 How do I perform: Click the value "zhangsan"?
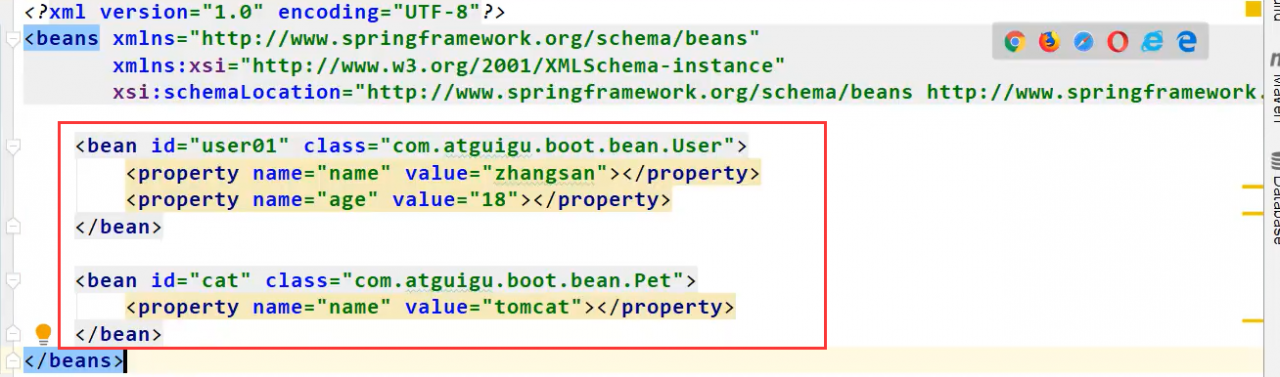tap(545, 173)
